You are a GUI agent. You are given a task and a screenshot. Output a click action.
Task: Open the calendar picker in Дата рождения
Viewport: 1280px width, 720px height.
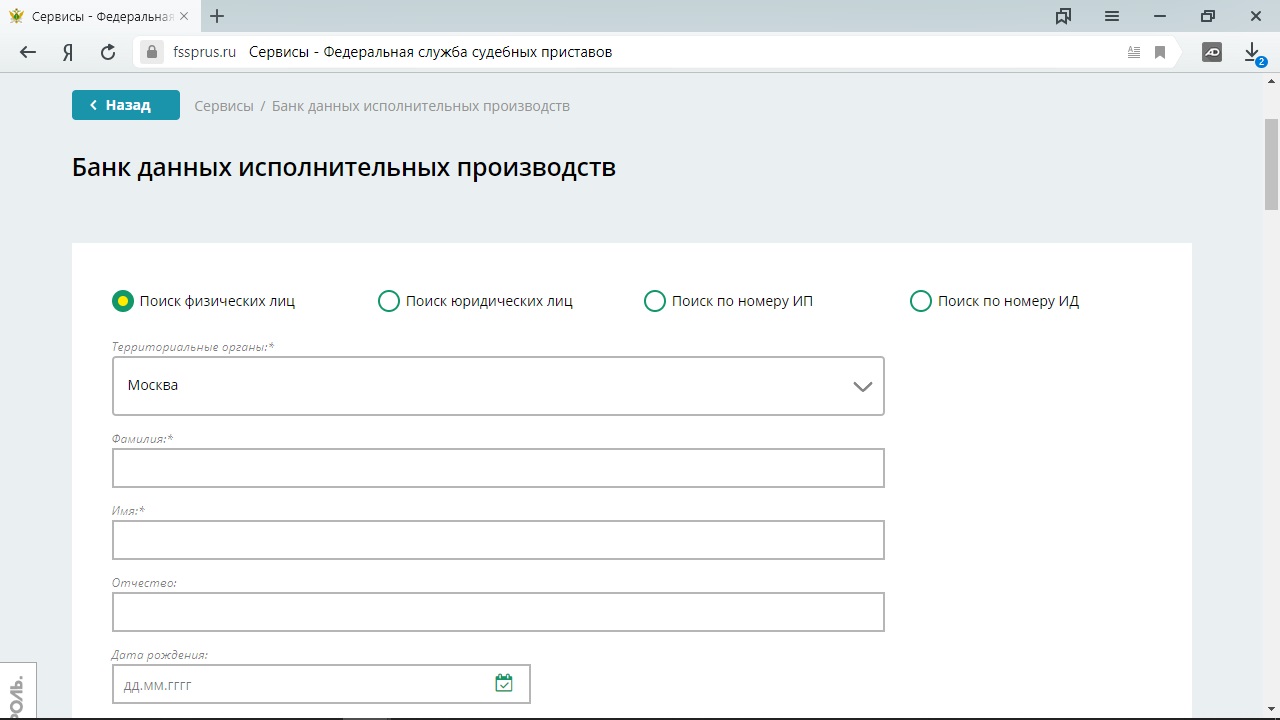(504, 683)
